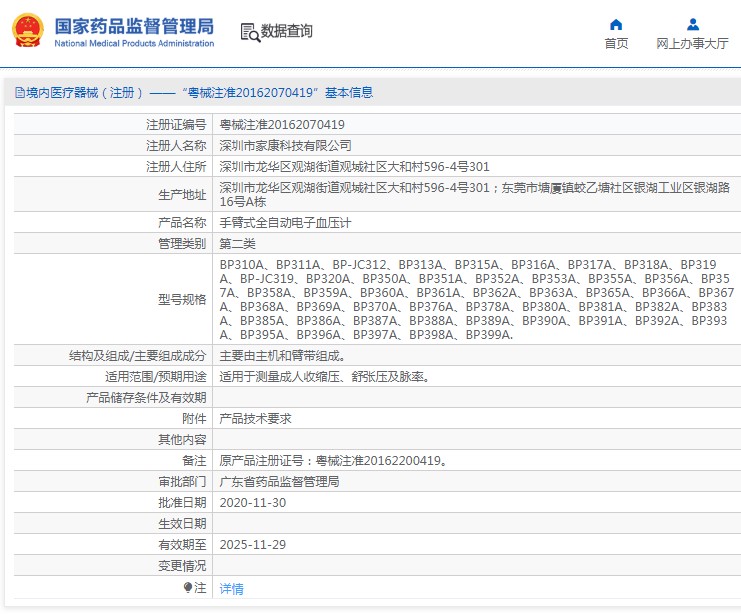Click the 产品名称 row label
Image resolution: width=741 pixels, height=615 pixels.
tap(182, 223)
